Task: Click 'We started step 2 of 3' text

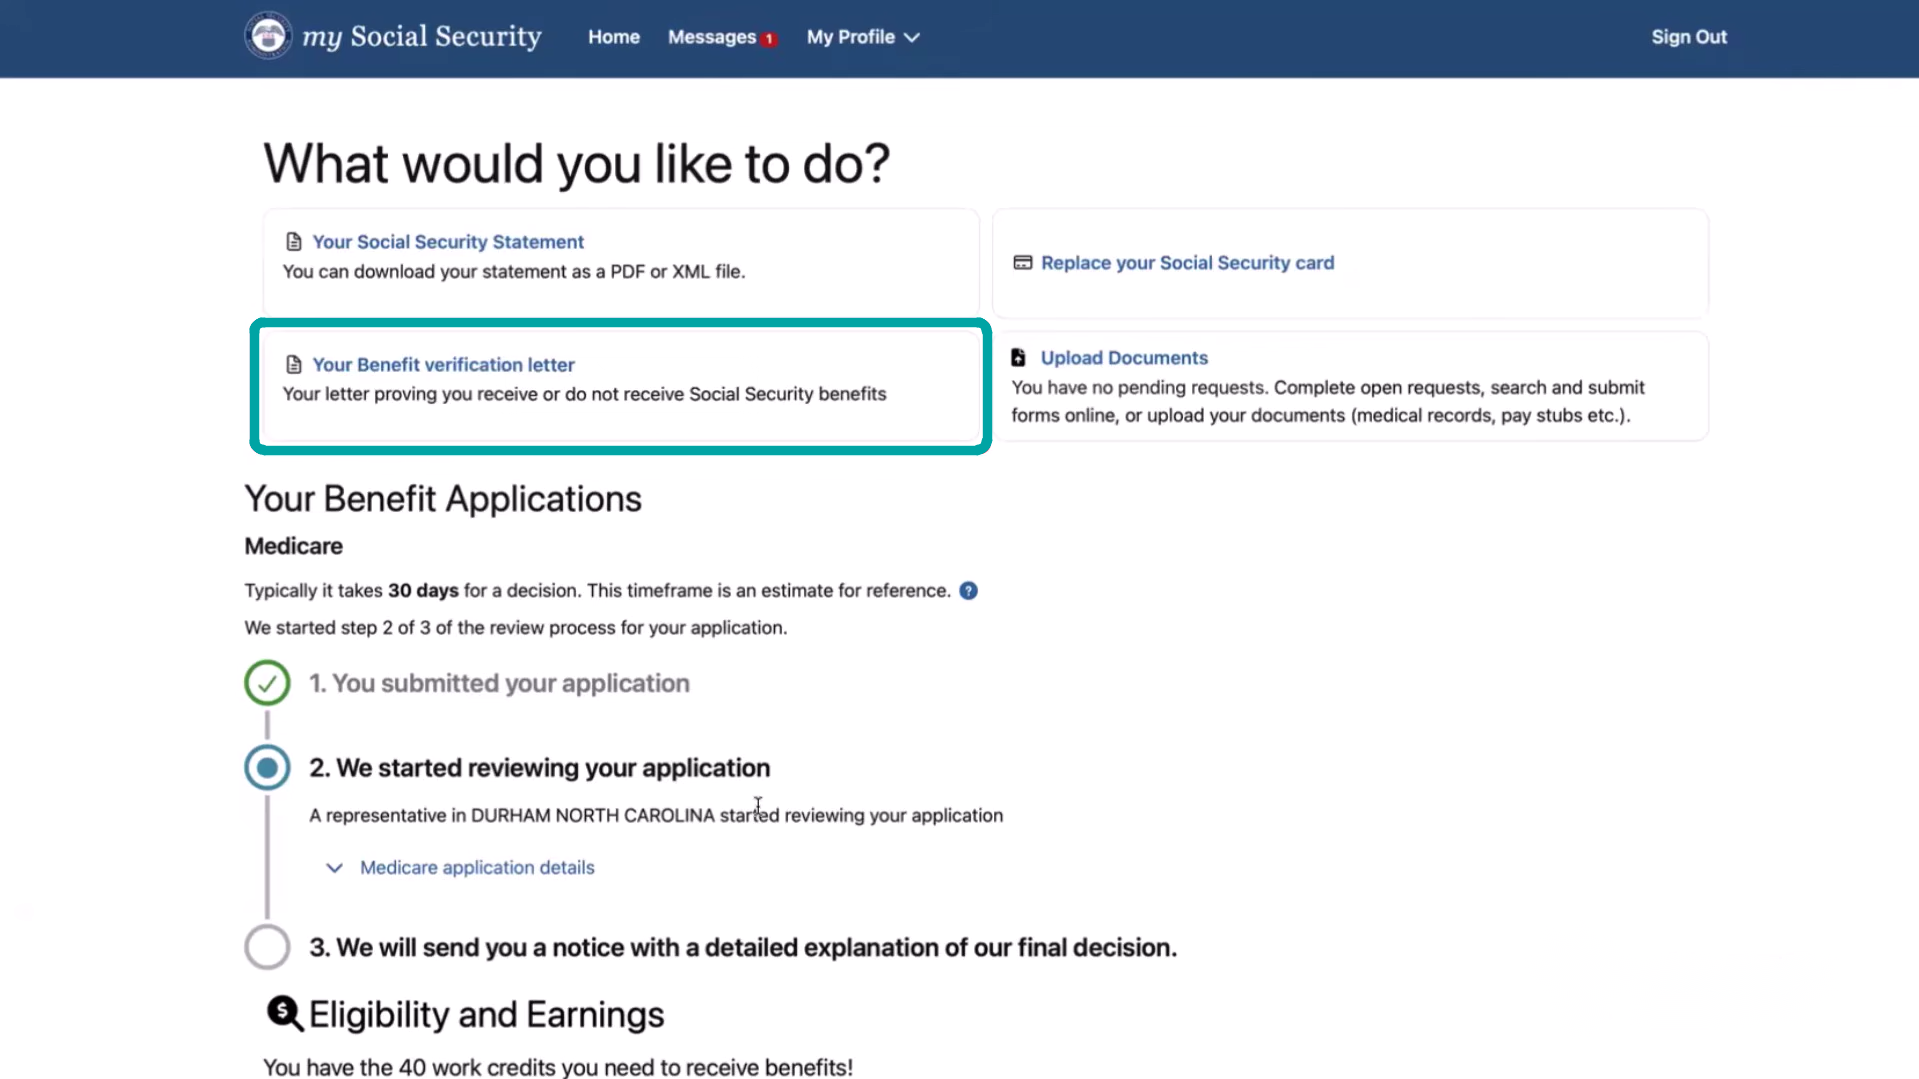Action: pos(515,628)
